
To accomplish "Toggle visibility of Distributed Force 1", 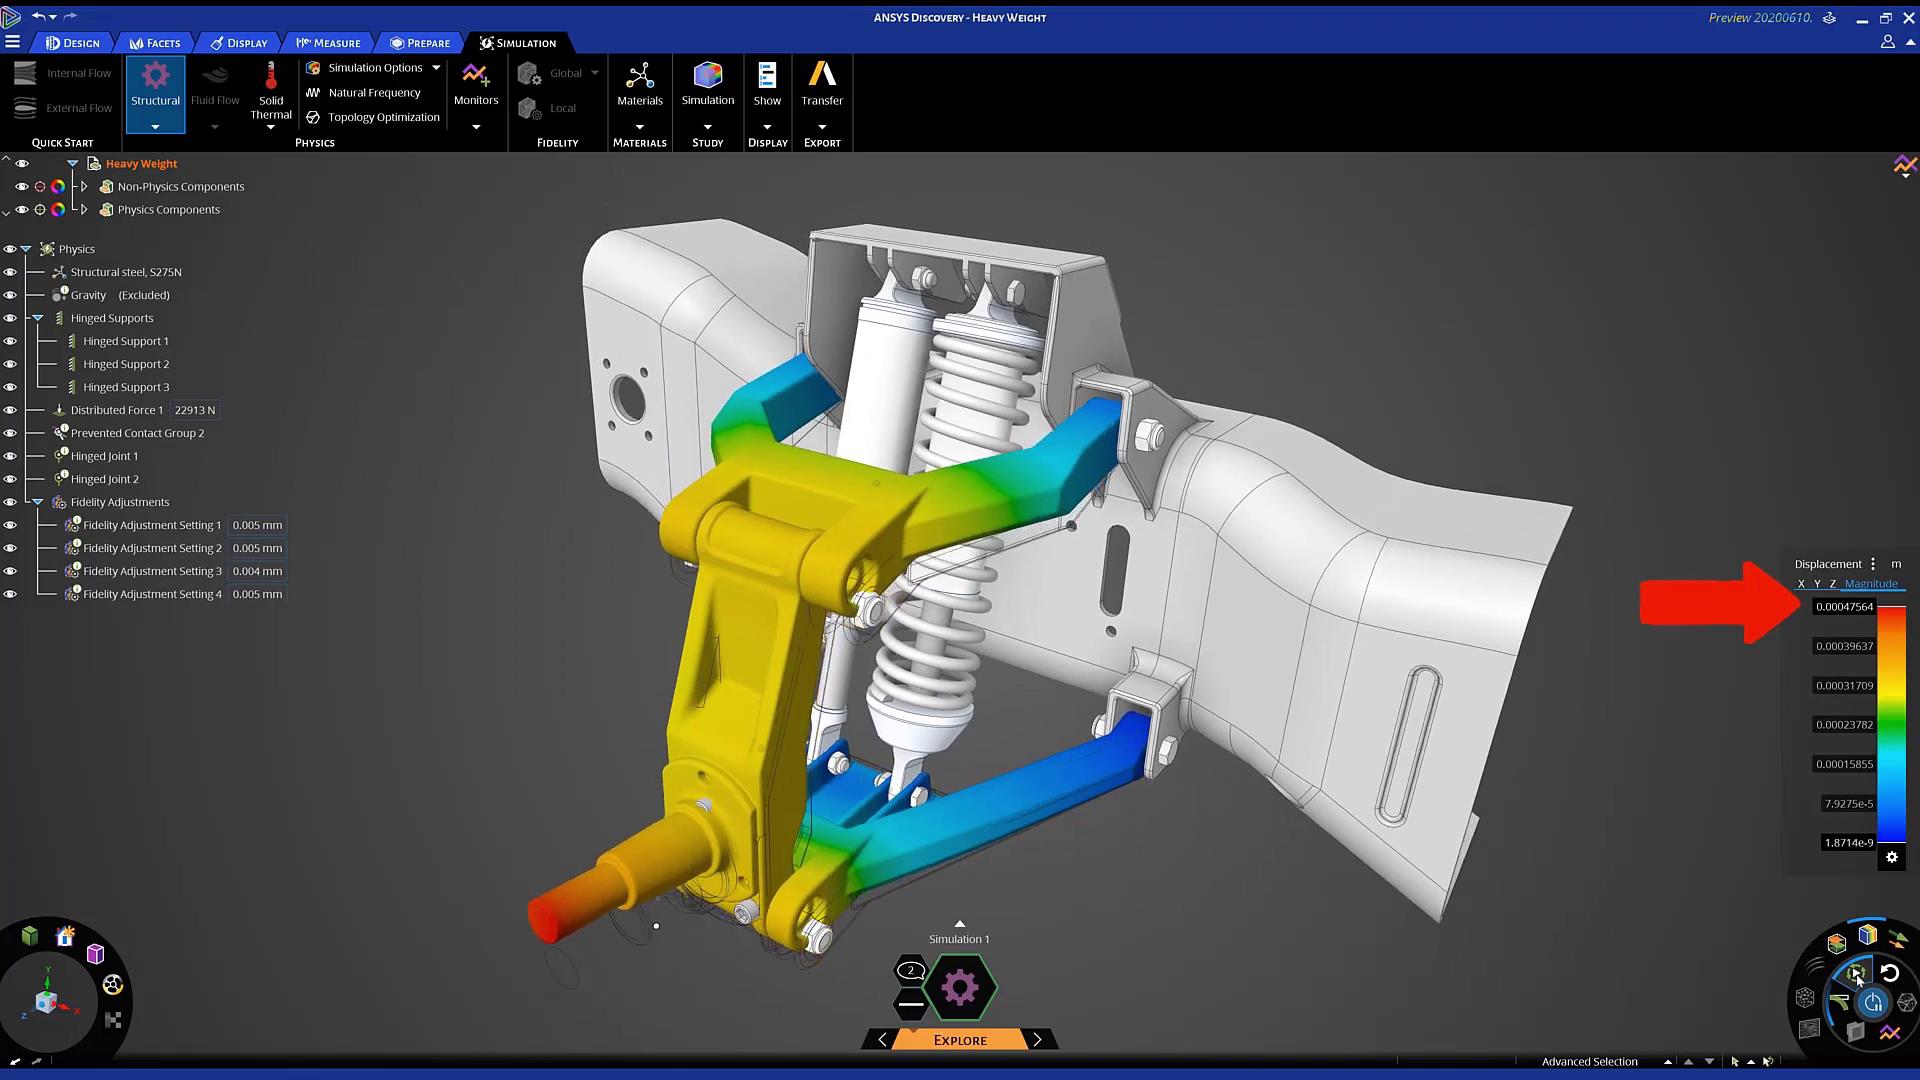I will pyautogui.click(x=10, y=410).
